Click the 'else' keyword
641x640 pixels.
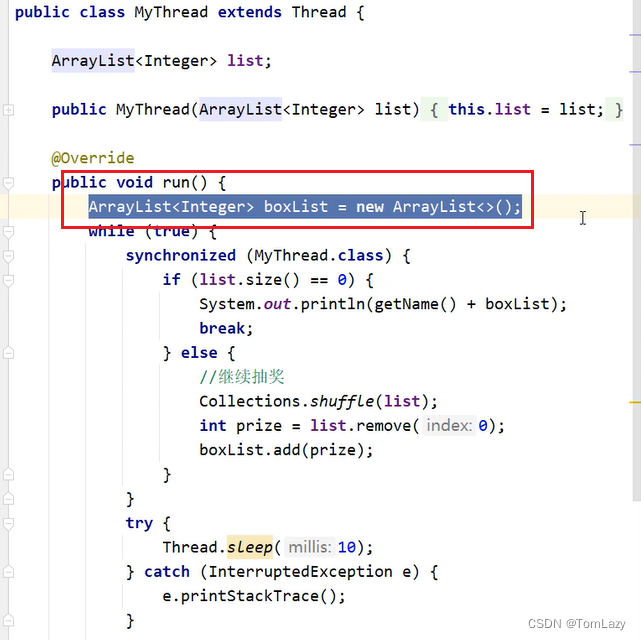[x=199, y=353]
